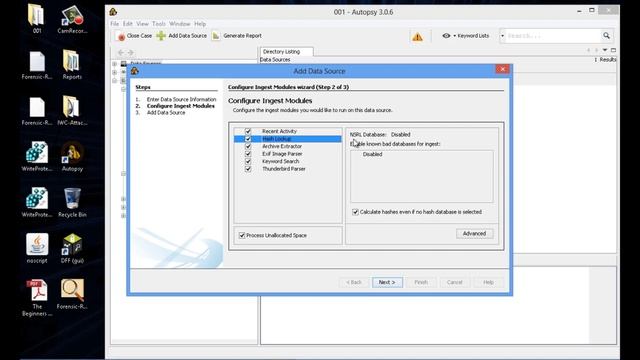This screenshot has width=640, height=360.
Task: Toggle the Exif Image Parser checkbox
Action: click(248, 154)
